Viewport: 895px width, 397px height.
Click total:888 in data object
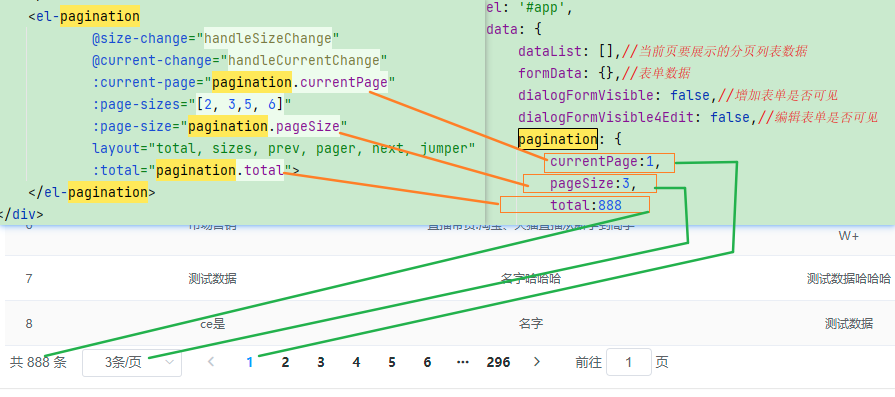pyautogui.click(x=586, y=205)
